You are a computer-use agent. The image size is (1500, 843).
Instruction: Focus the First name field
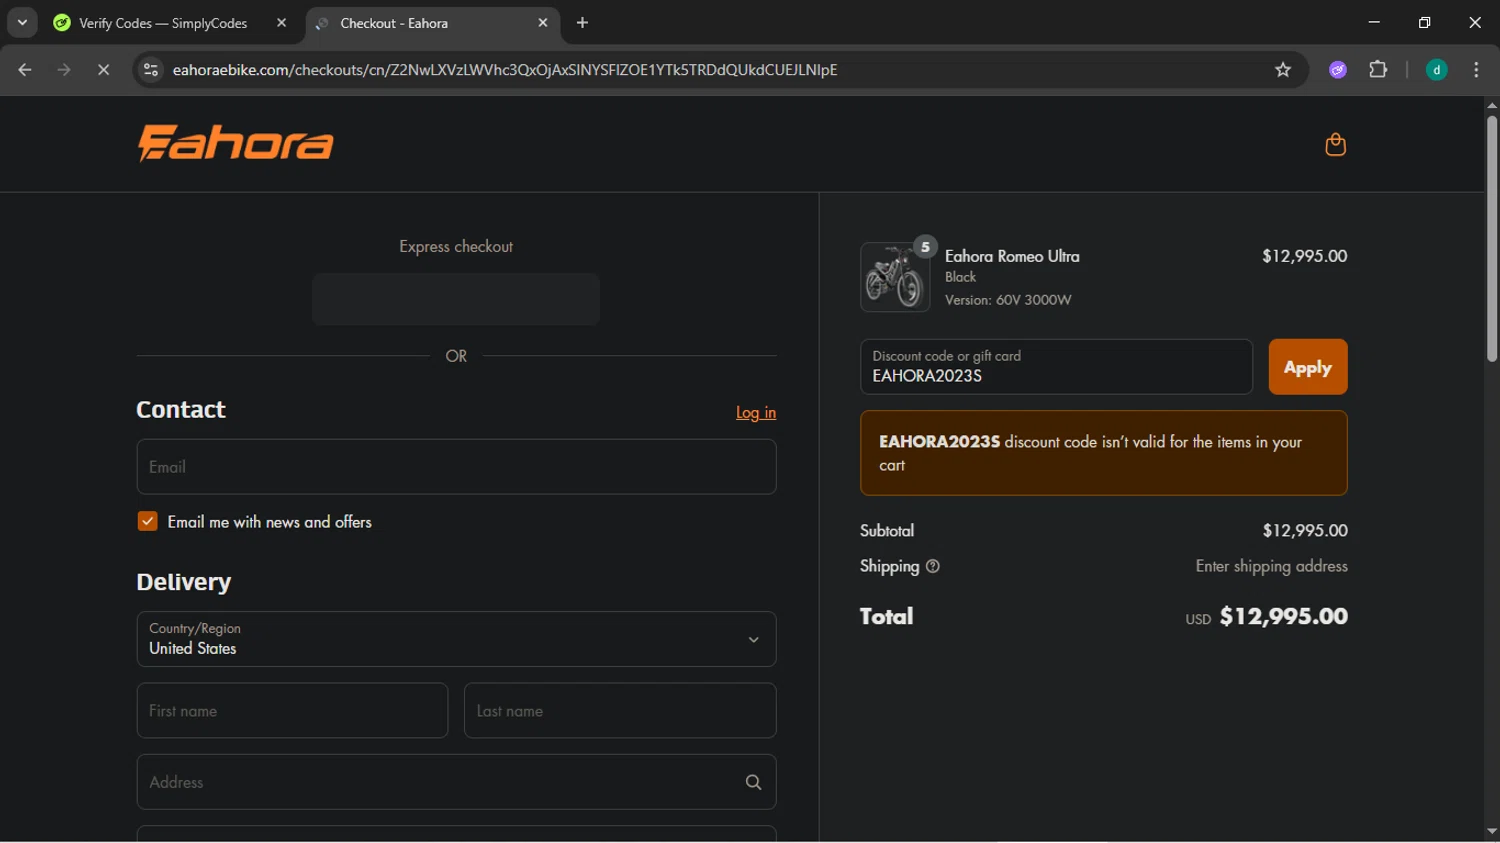292,711
